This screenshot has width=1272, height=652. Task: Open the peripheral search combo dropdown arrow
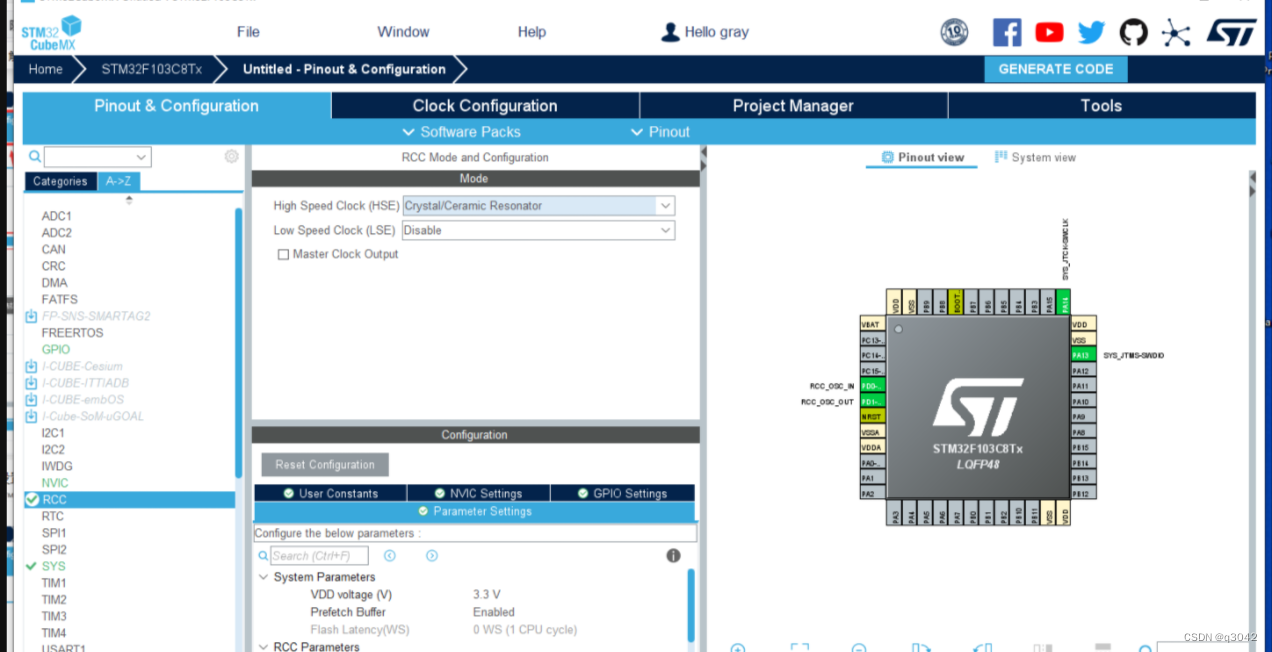click(x=141, y=157)
